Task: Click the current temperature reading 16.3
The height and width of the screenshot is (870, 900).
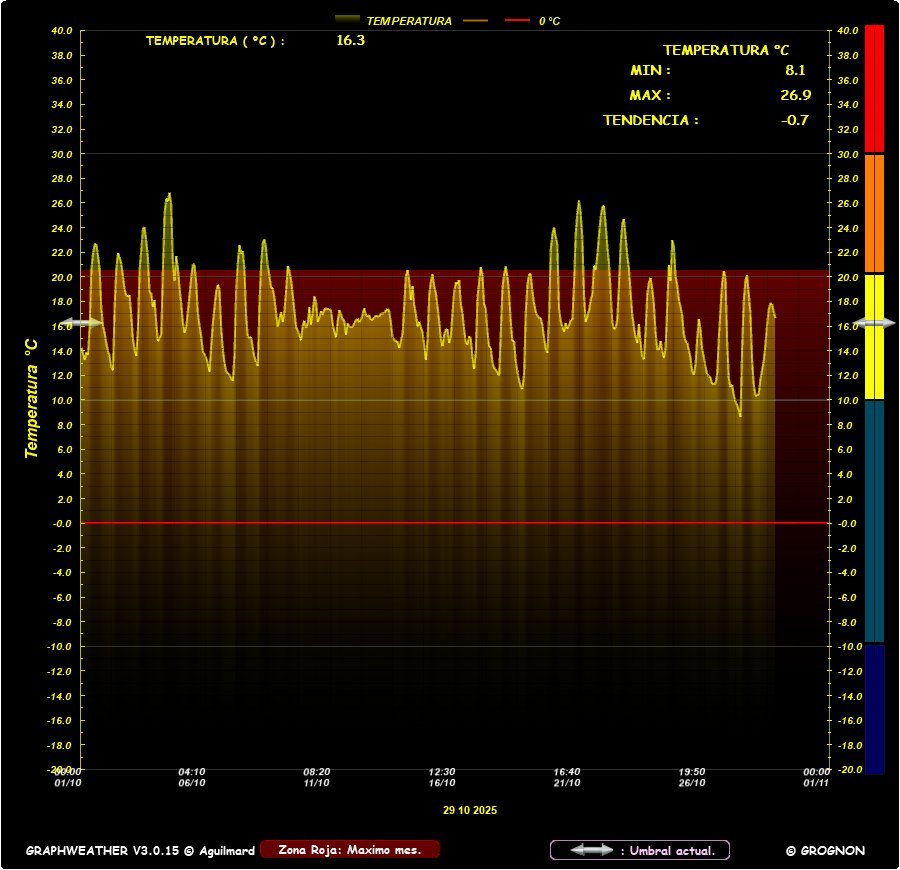Action: pos(351,41)
